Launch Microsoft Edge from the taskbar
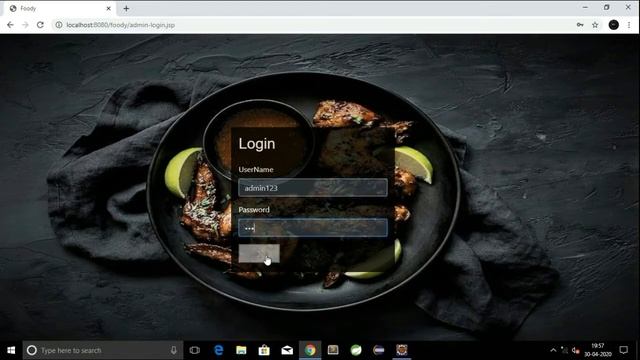The height and width of the screenshot is (360, 640). pos(218,350)
